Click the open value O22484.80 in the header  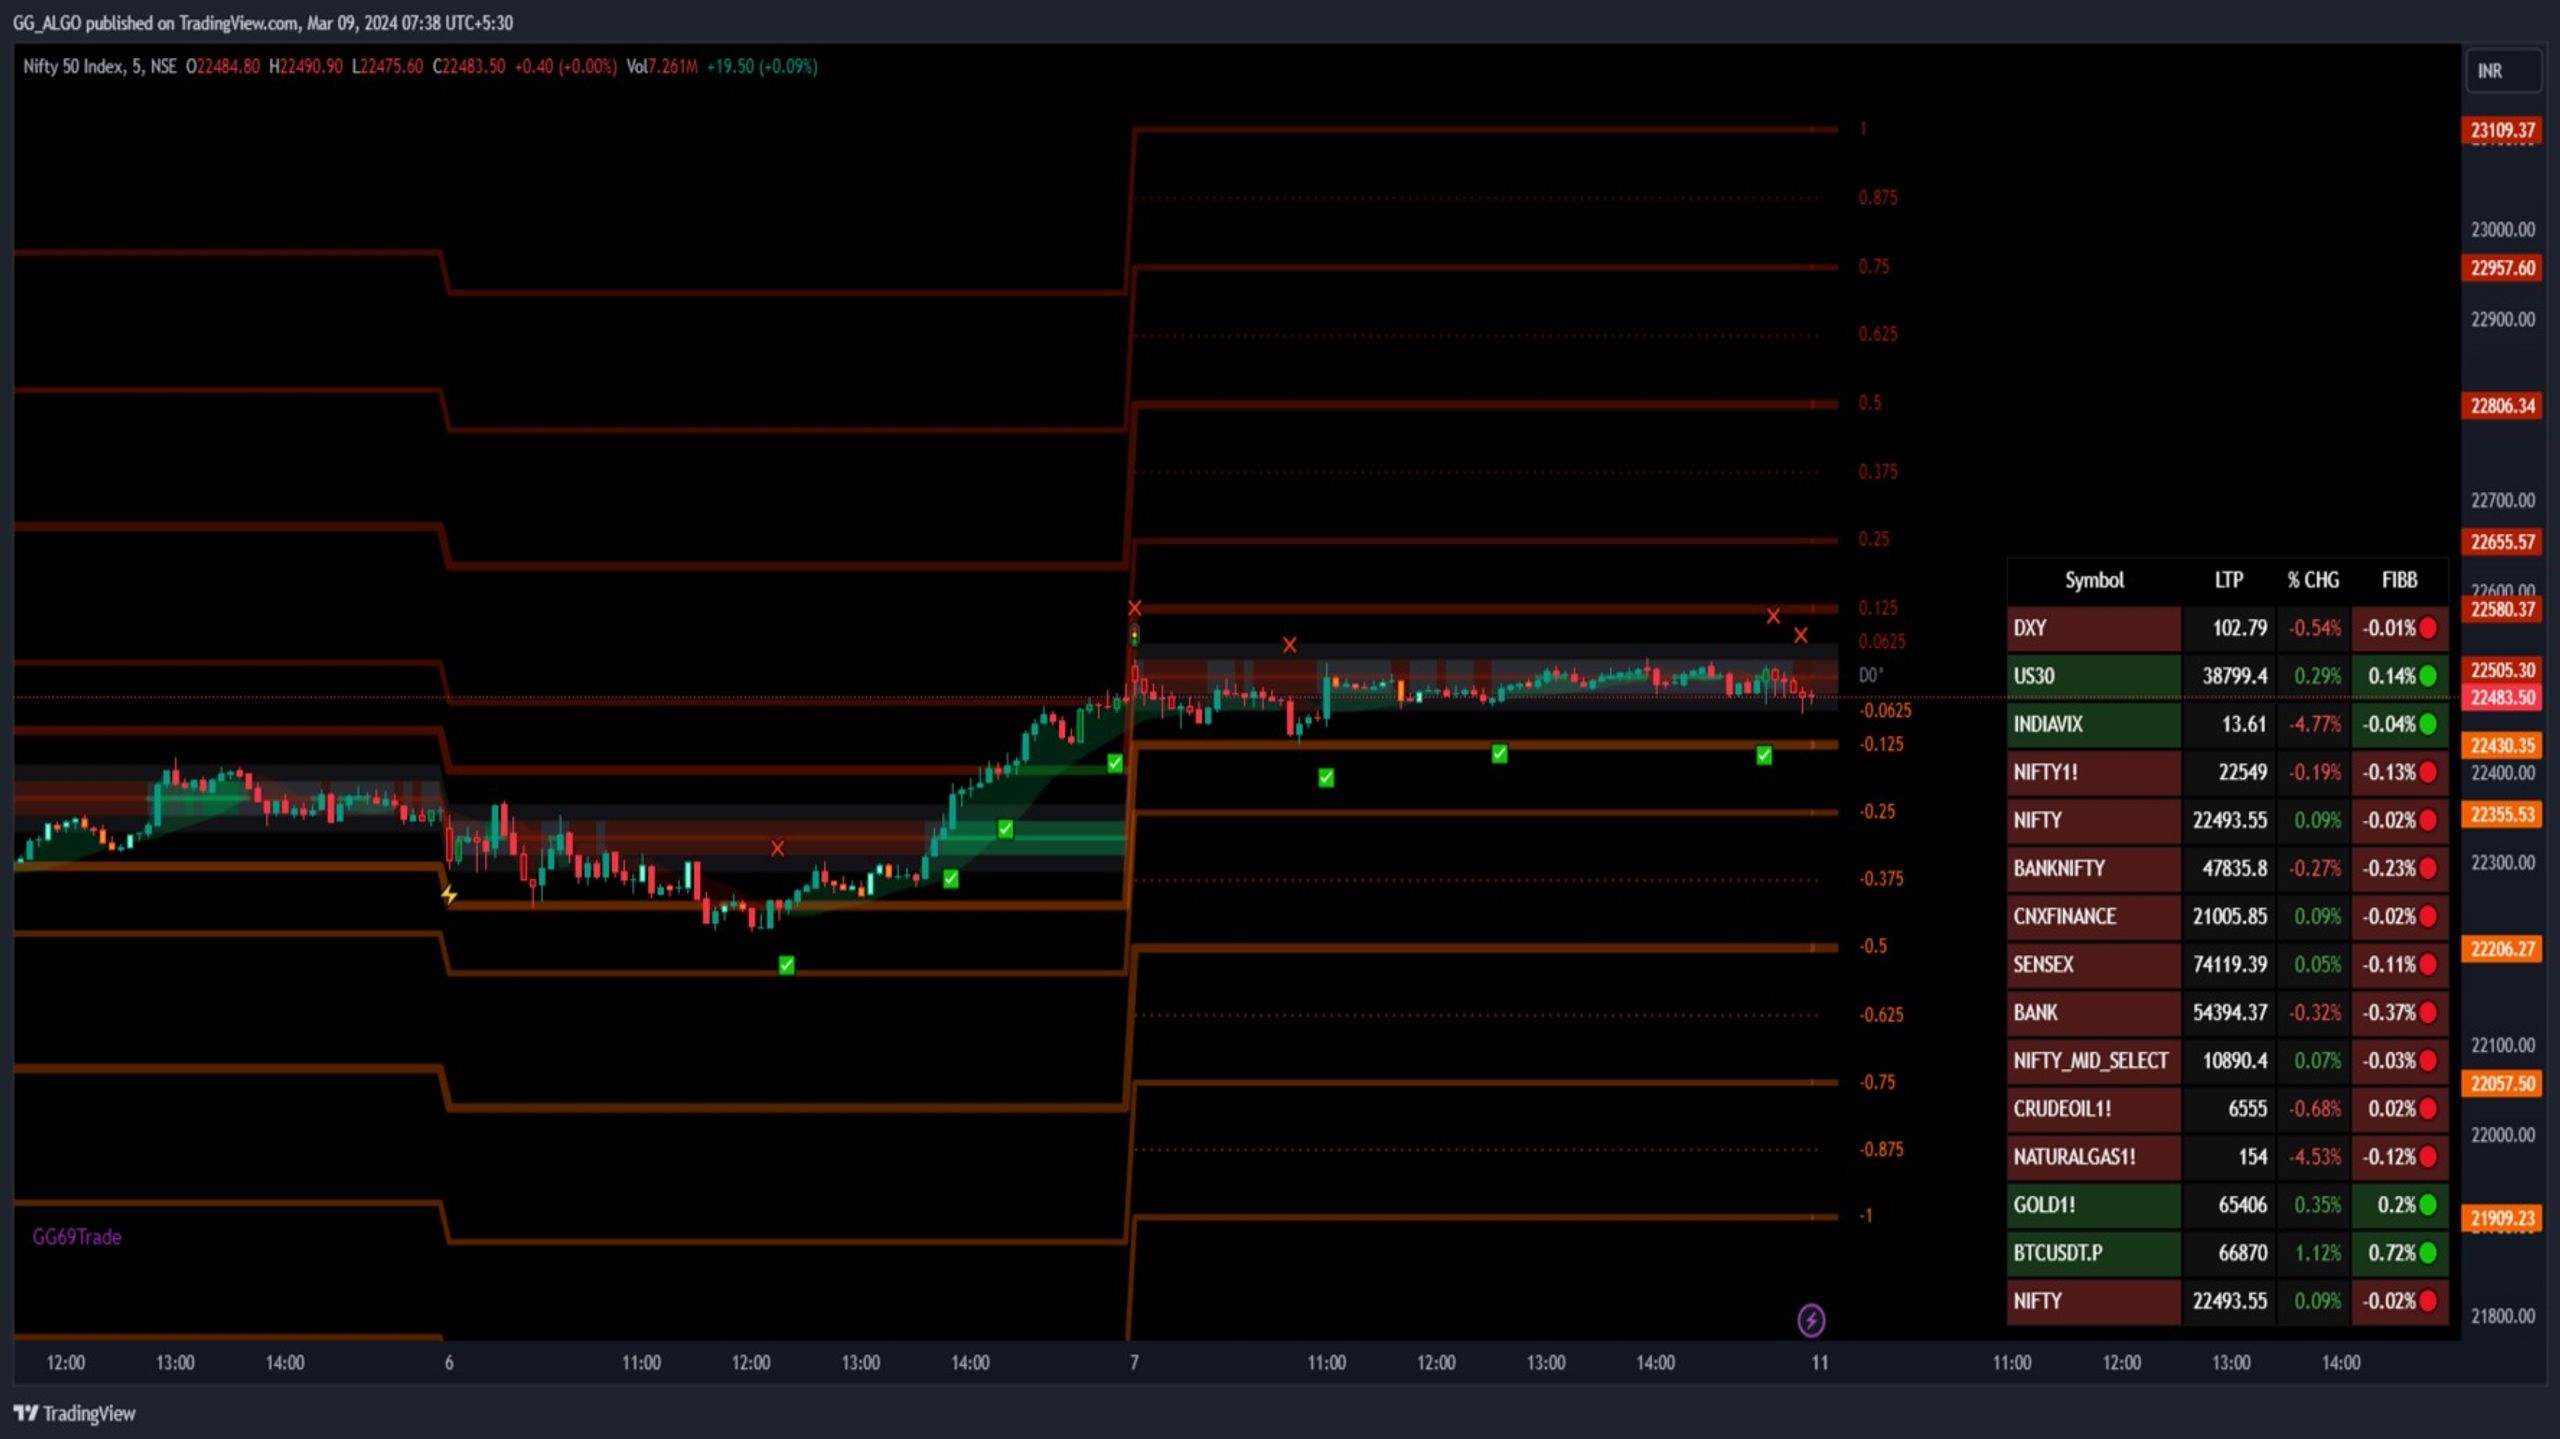coord(223,67)
